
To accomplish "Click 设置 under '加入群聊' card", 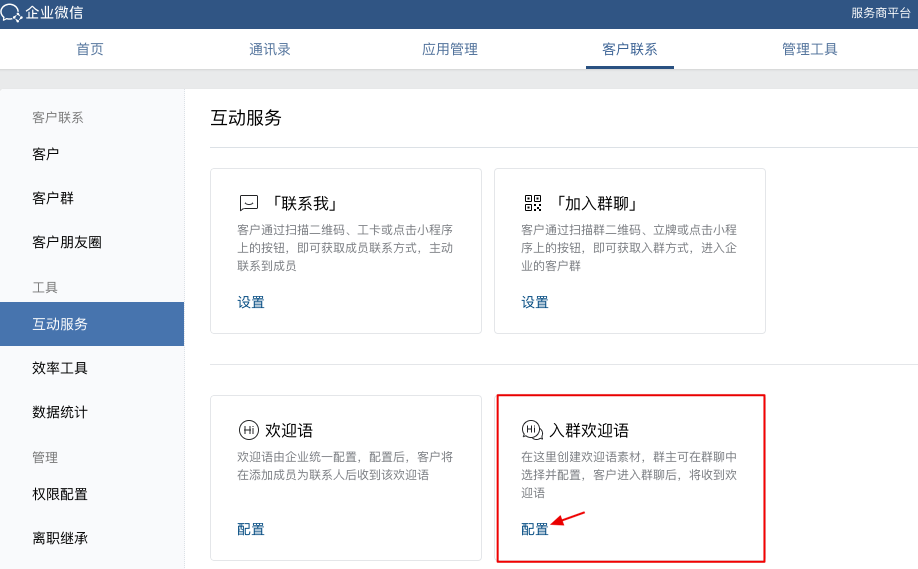I will coord(535,302).
